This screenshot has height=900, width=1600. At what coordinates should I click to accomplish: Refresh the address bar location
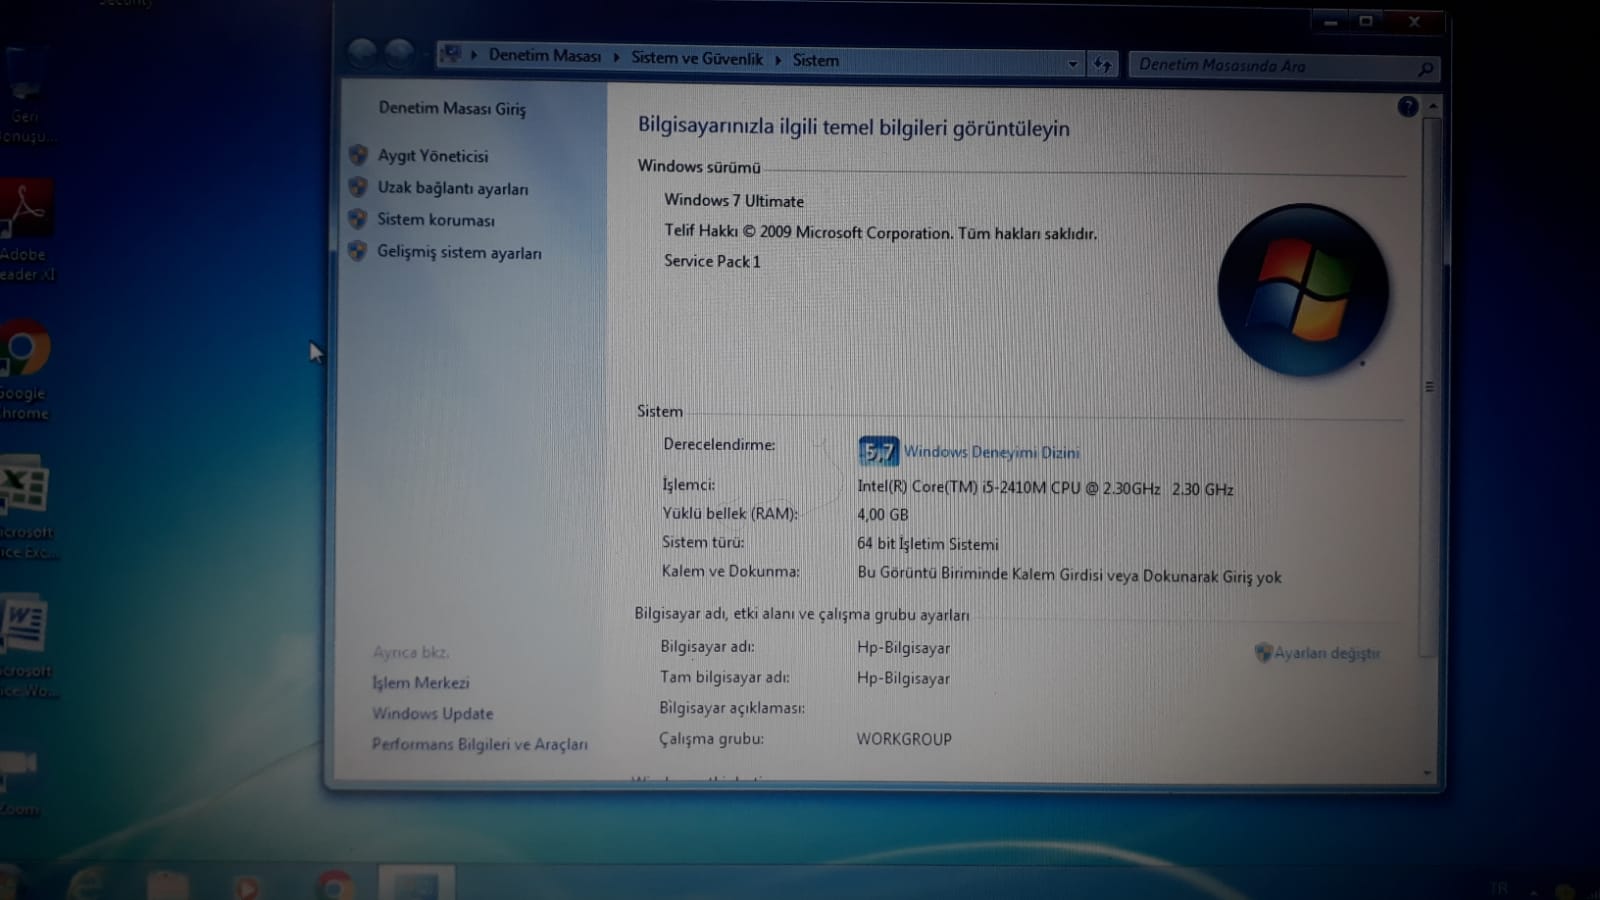pos(1102,65)
